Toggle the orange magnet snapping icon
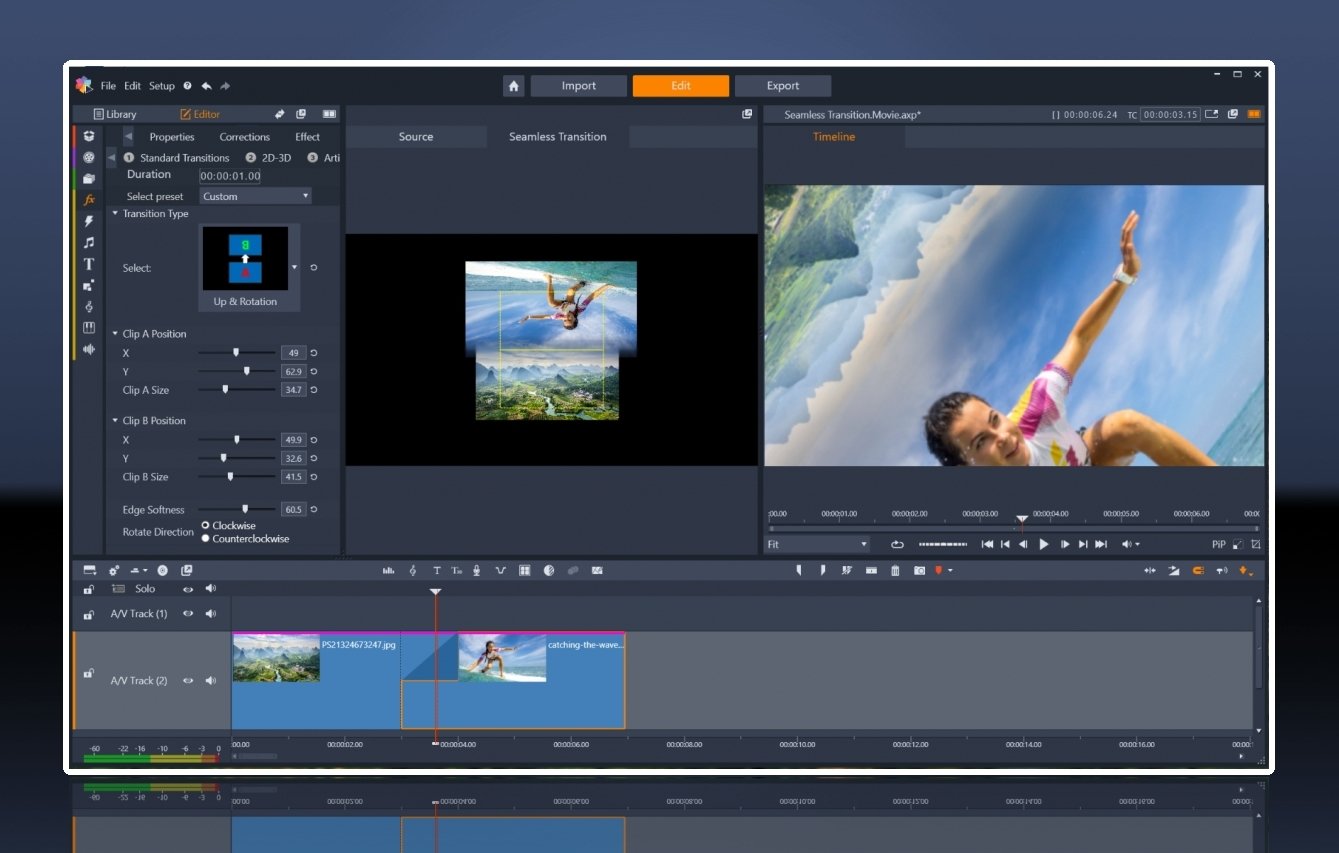The image size is (1339, 853). tap(1198, 571)
